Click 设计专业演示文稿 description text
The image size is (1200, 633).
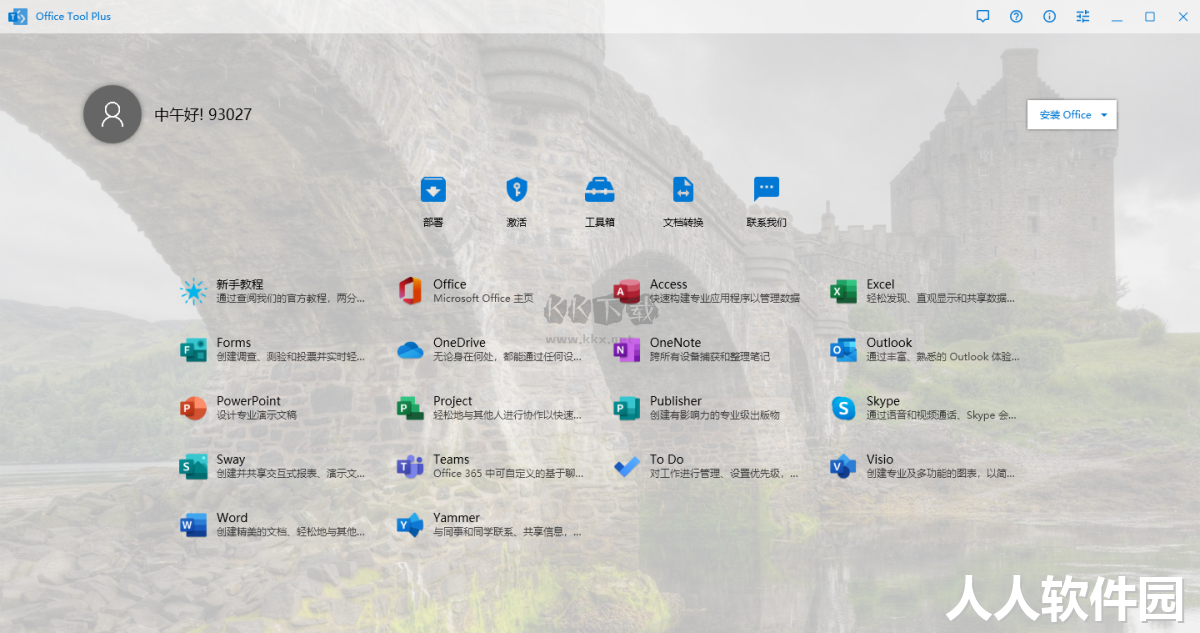tap(256, 415)
